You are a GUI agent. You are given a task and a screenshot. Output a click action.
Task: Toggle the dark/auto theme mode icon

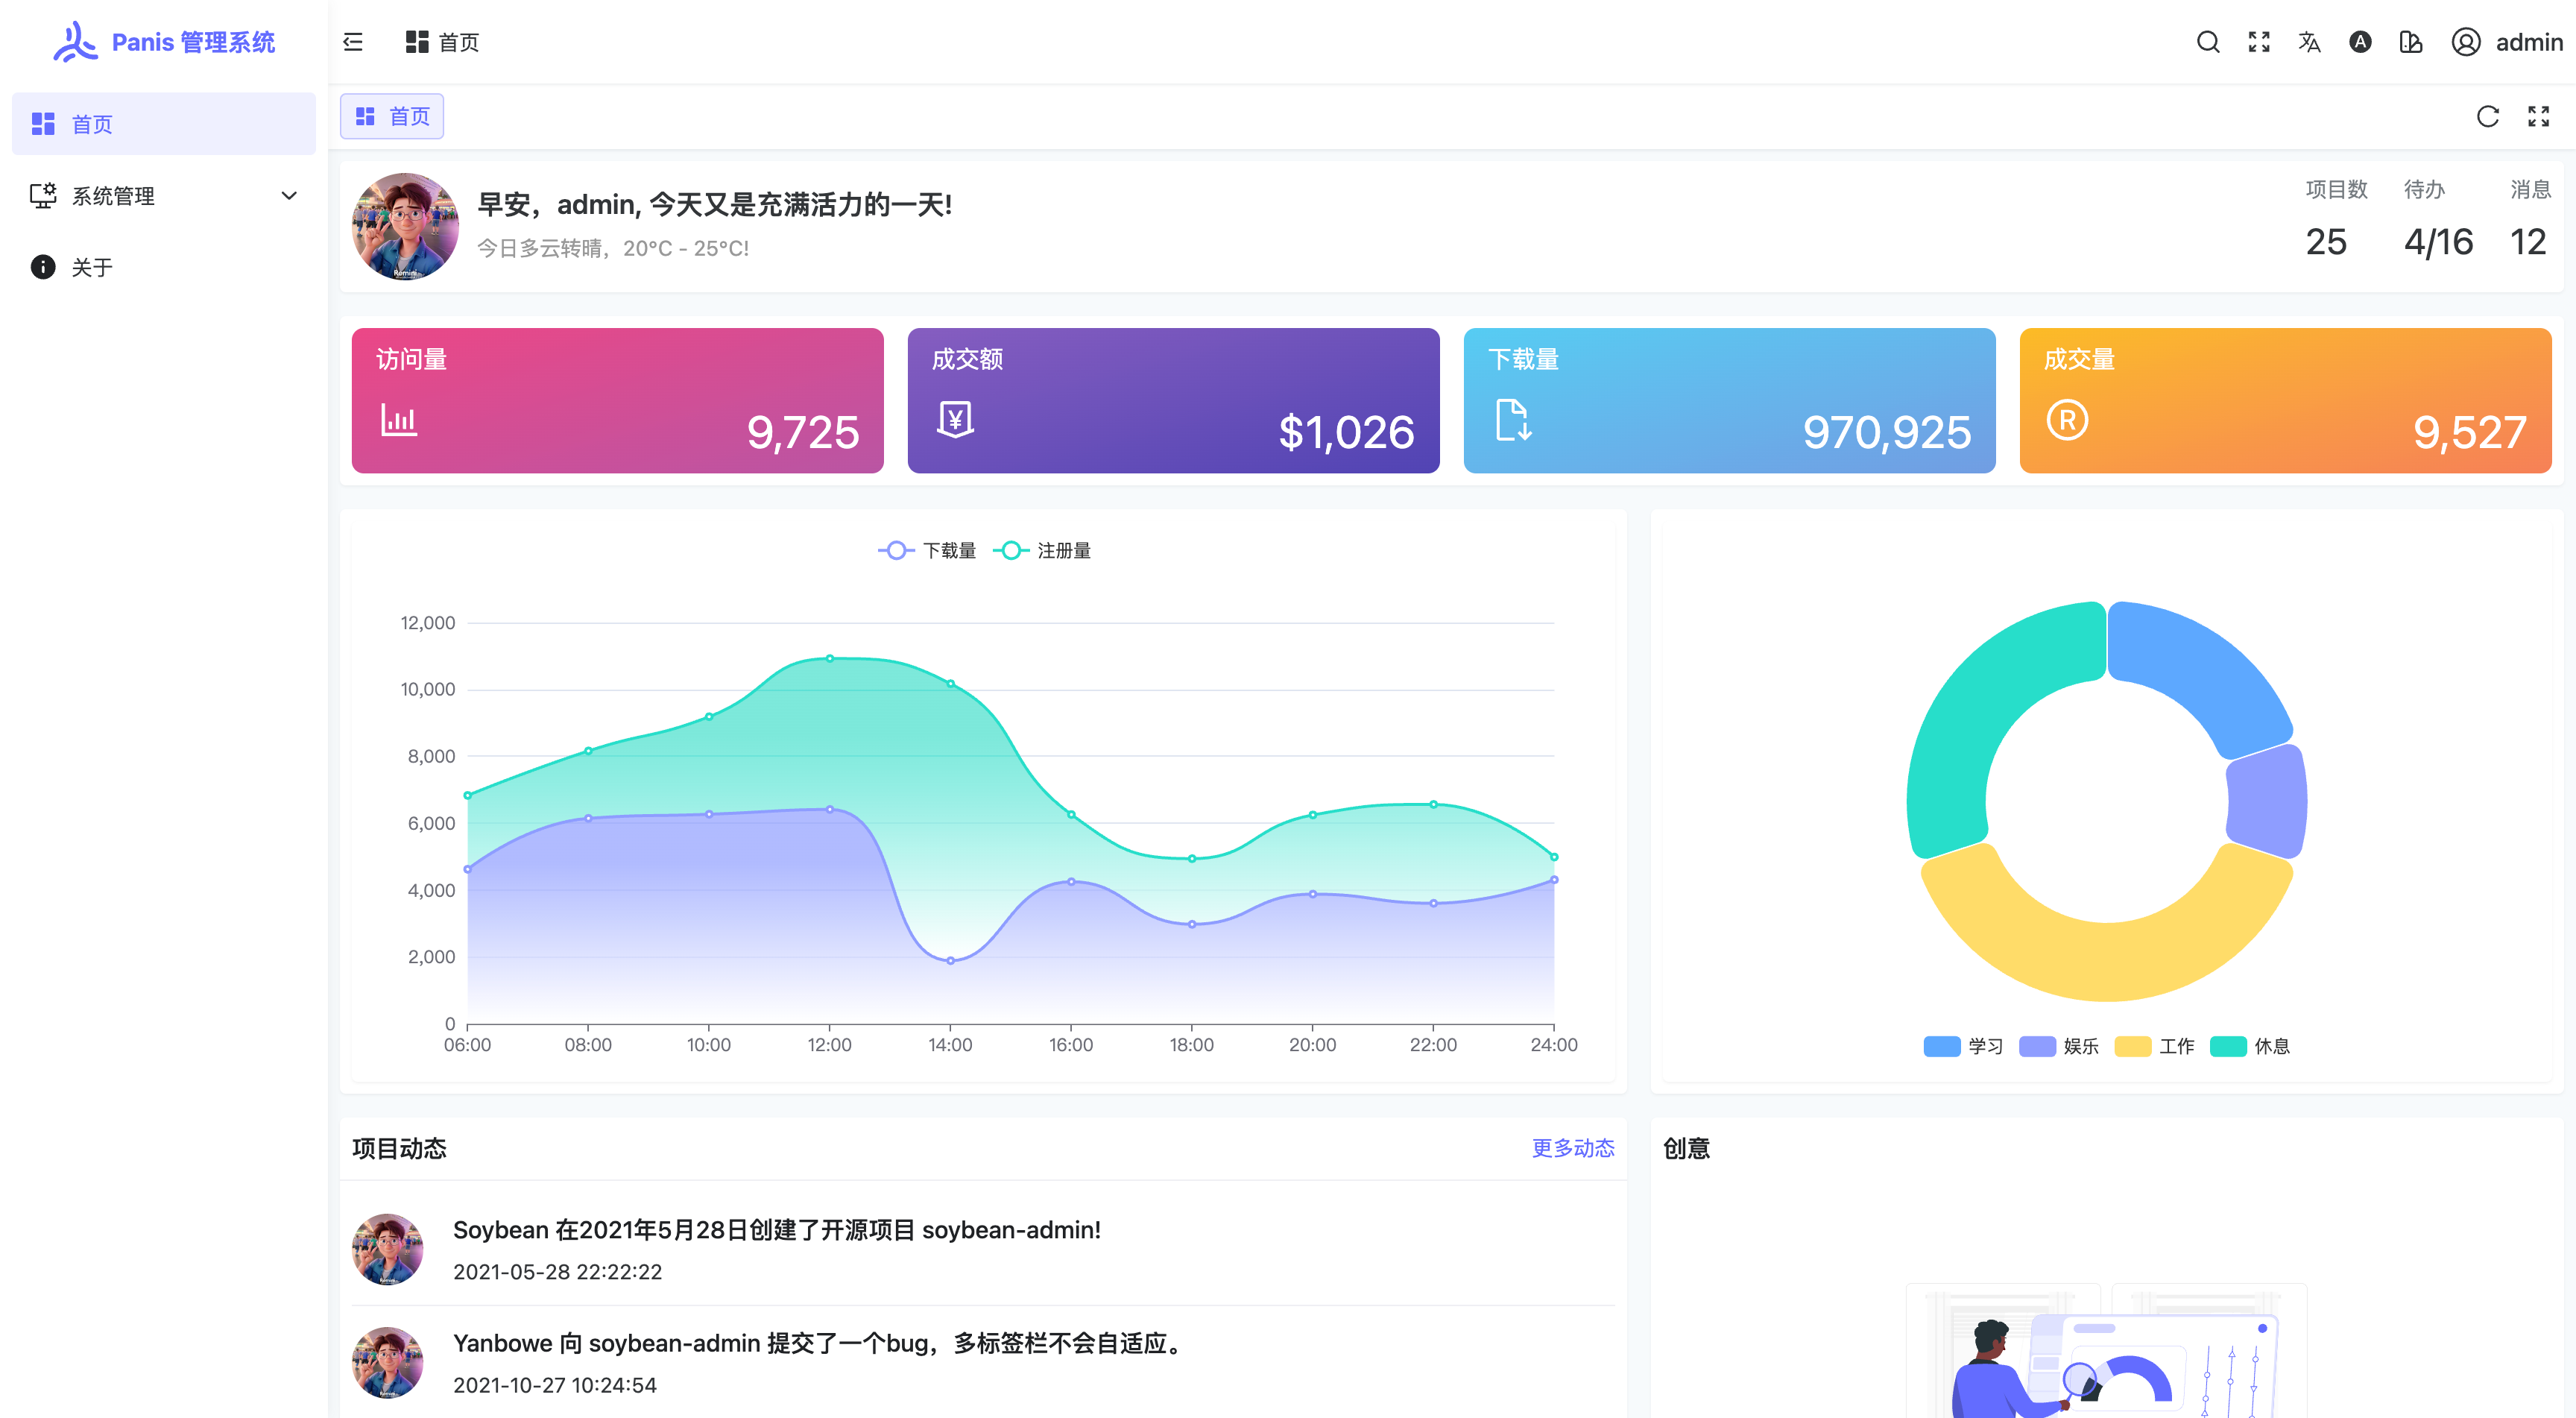[x=2360, y=42]
